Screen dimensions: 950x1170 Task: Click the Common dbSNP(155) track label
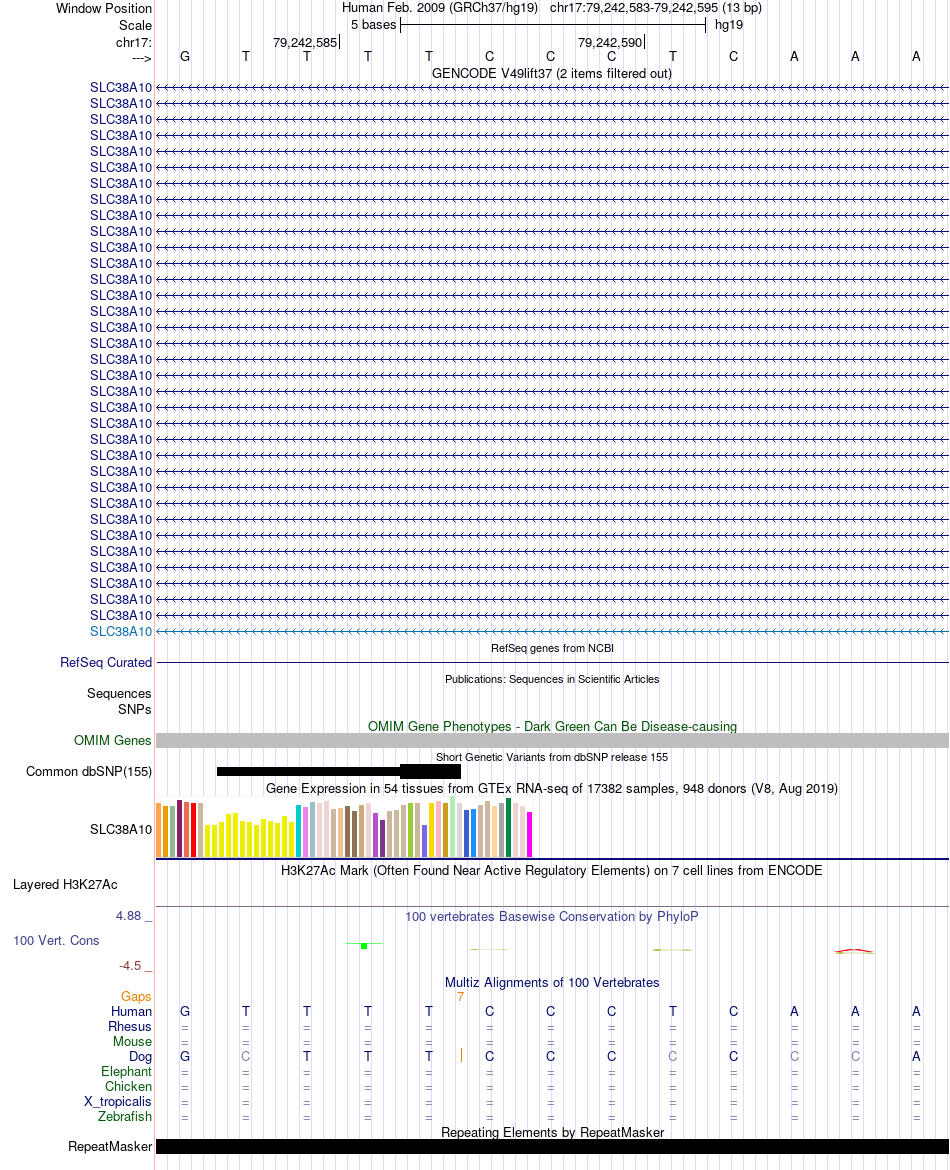(89, 772)
